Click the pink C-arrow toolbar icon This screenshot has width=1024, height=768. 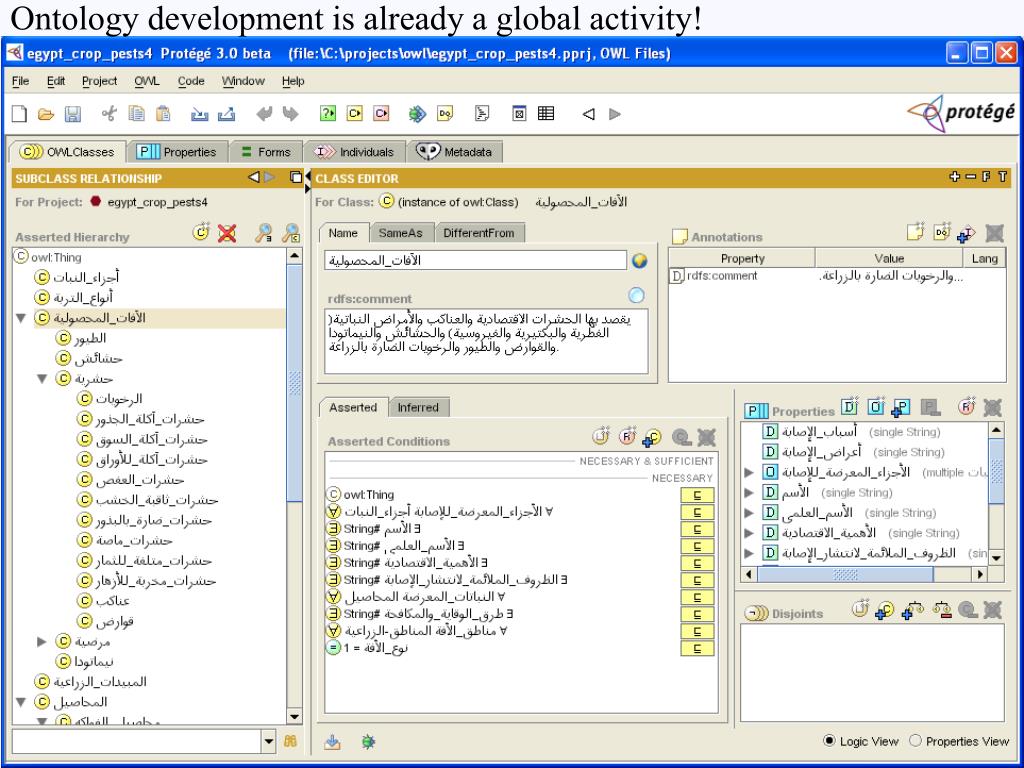point(381,114)
